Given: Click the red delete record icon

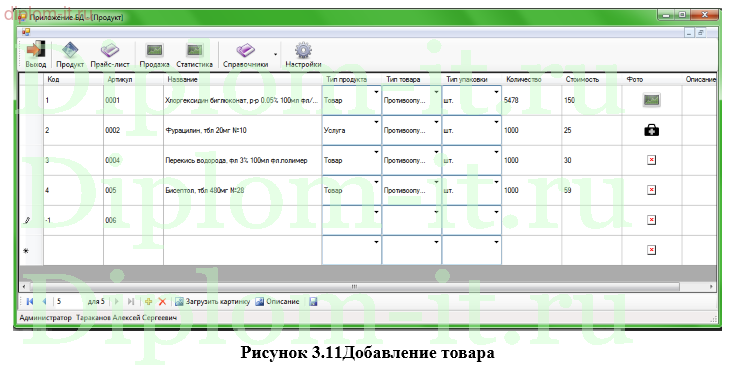Looking at the screenshot, I should (162, 302).
